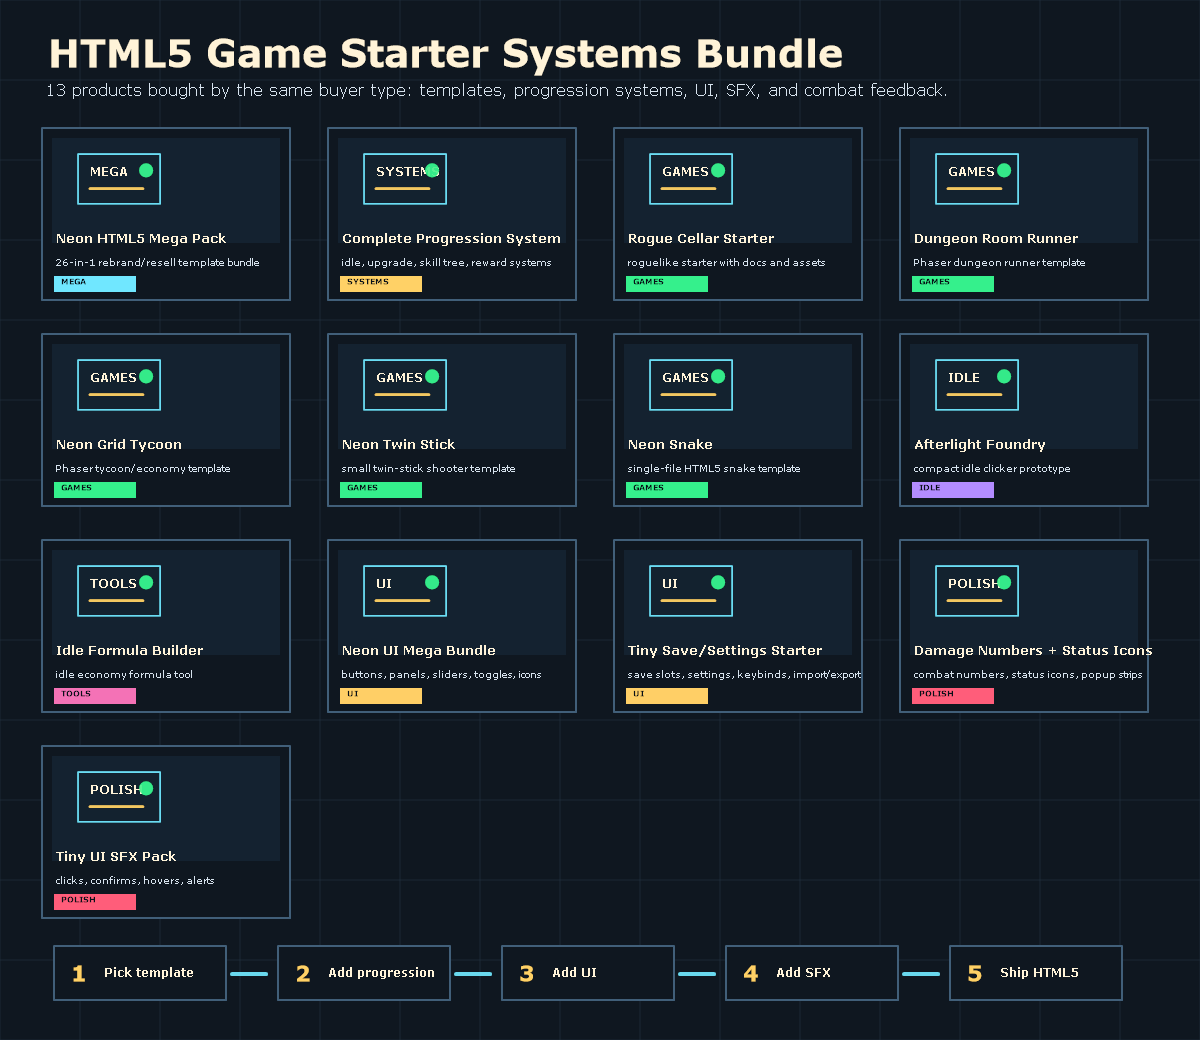
Task: Go to step 4 Add SFX
Action: coord(812,973)
